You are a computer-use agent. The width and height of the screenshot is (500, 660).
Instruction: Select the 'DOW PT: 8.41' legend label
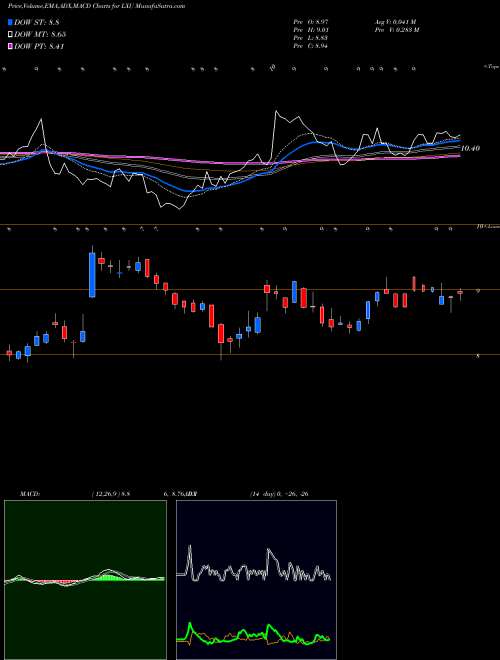(39, 47)
